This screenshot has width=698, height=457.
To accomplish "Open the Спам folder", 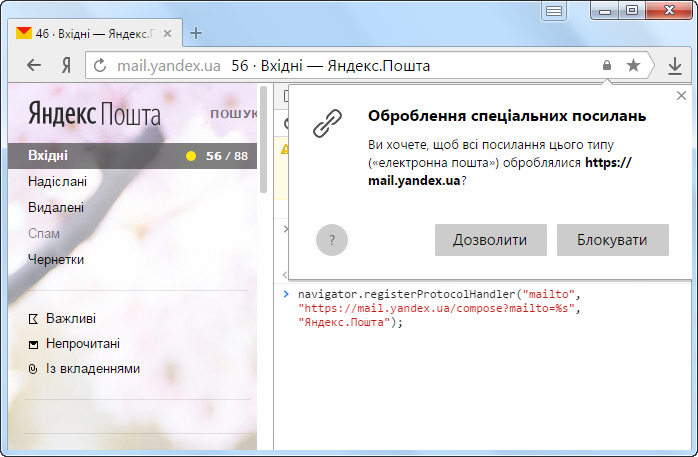I will [44, 233].
